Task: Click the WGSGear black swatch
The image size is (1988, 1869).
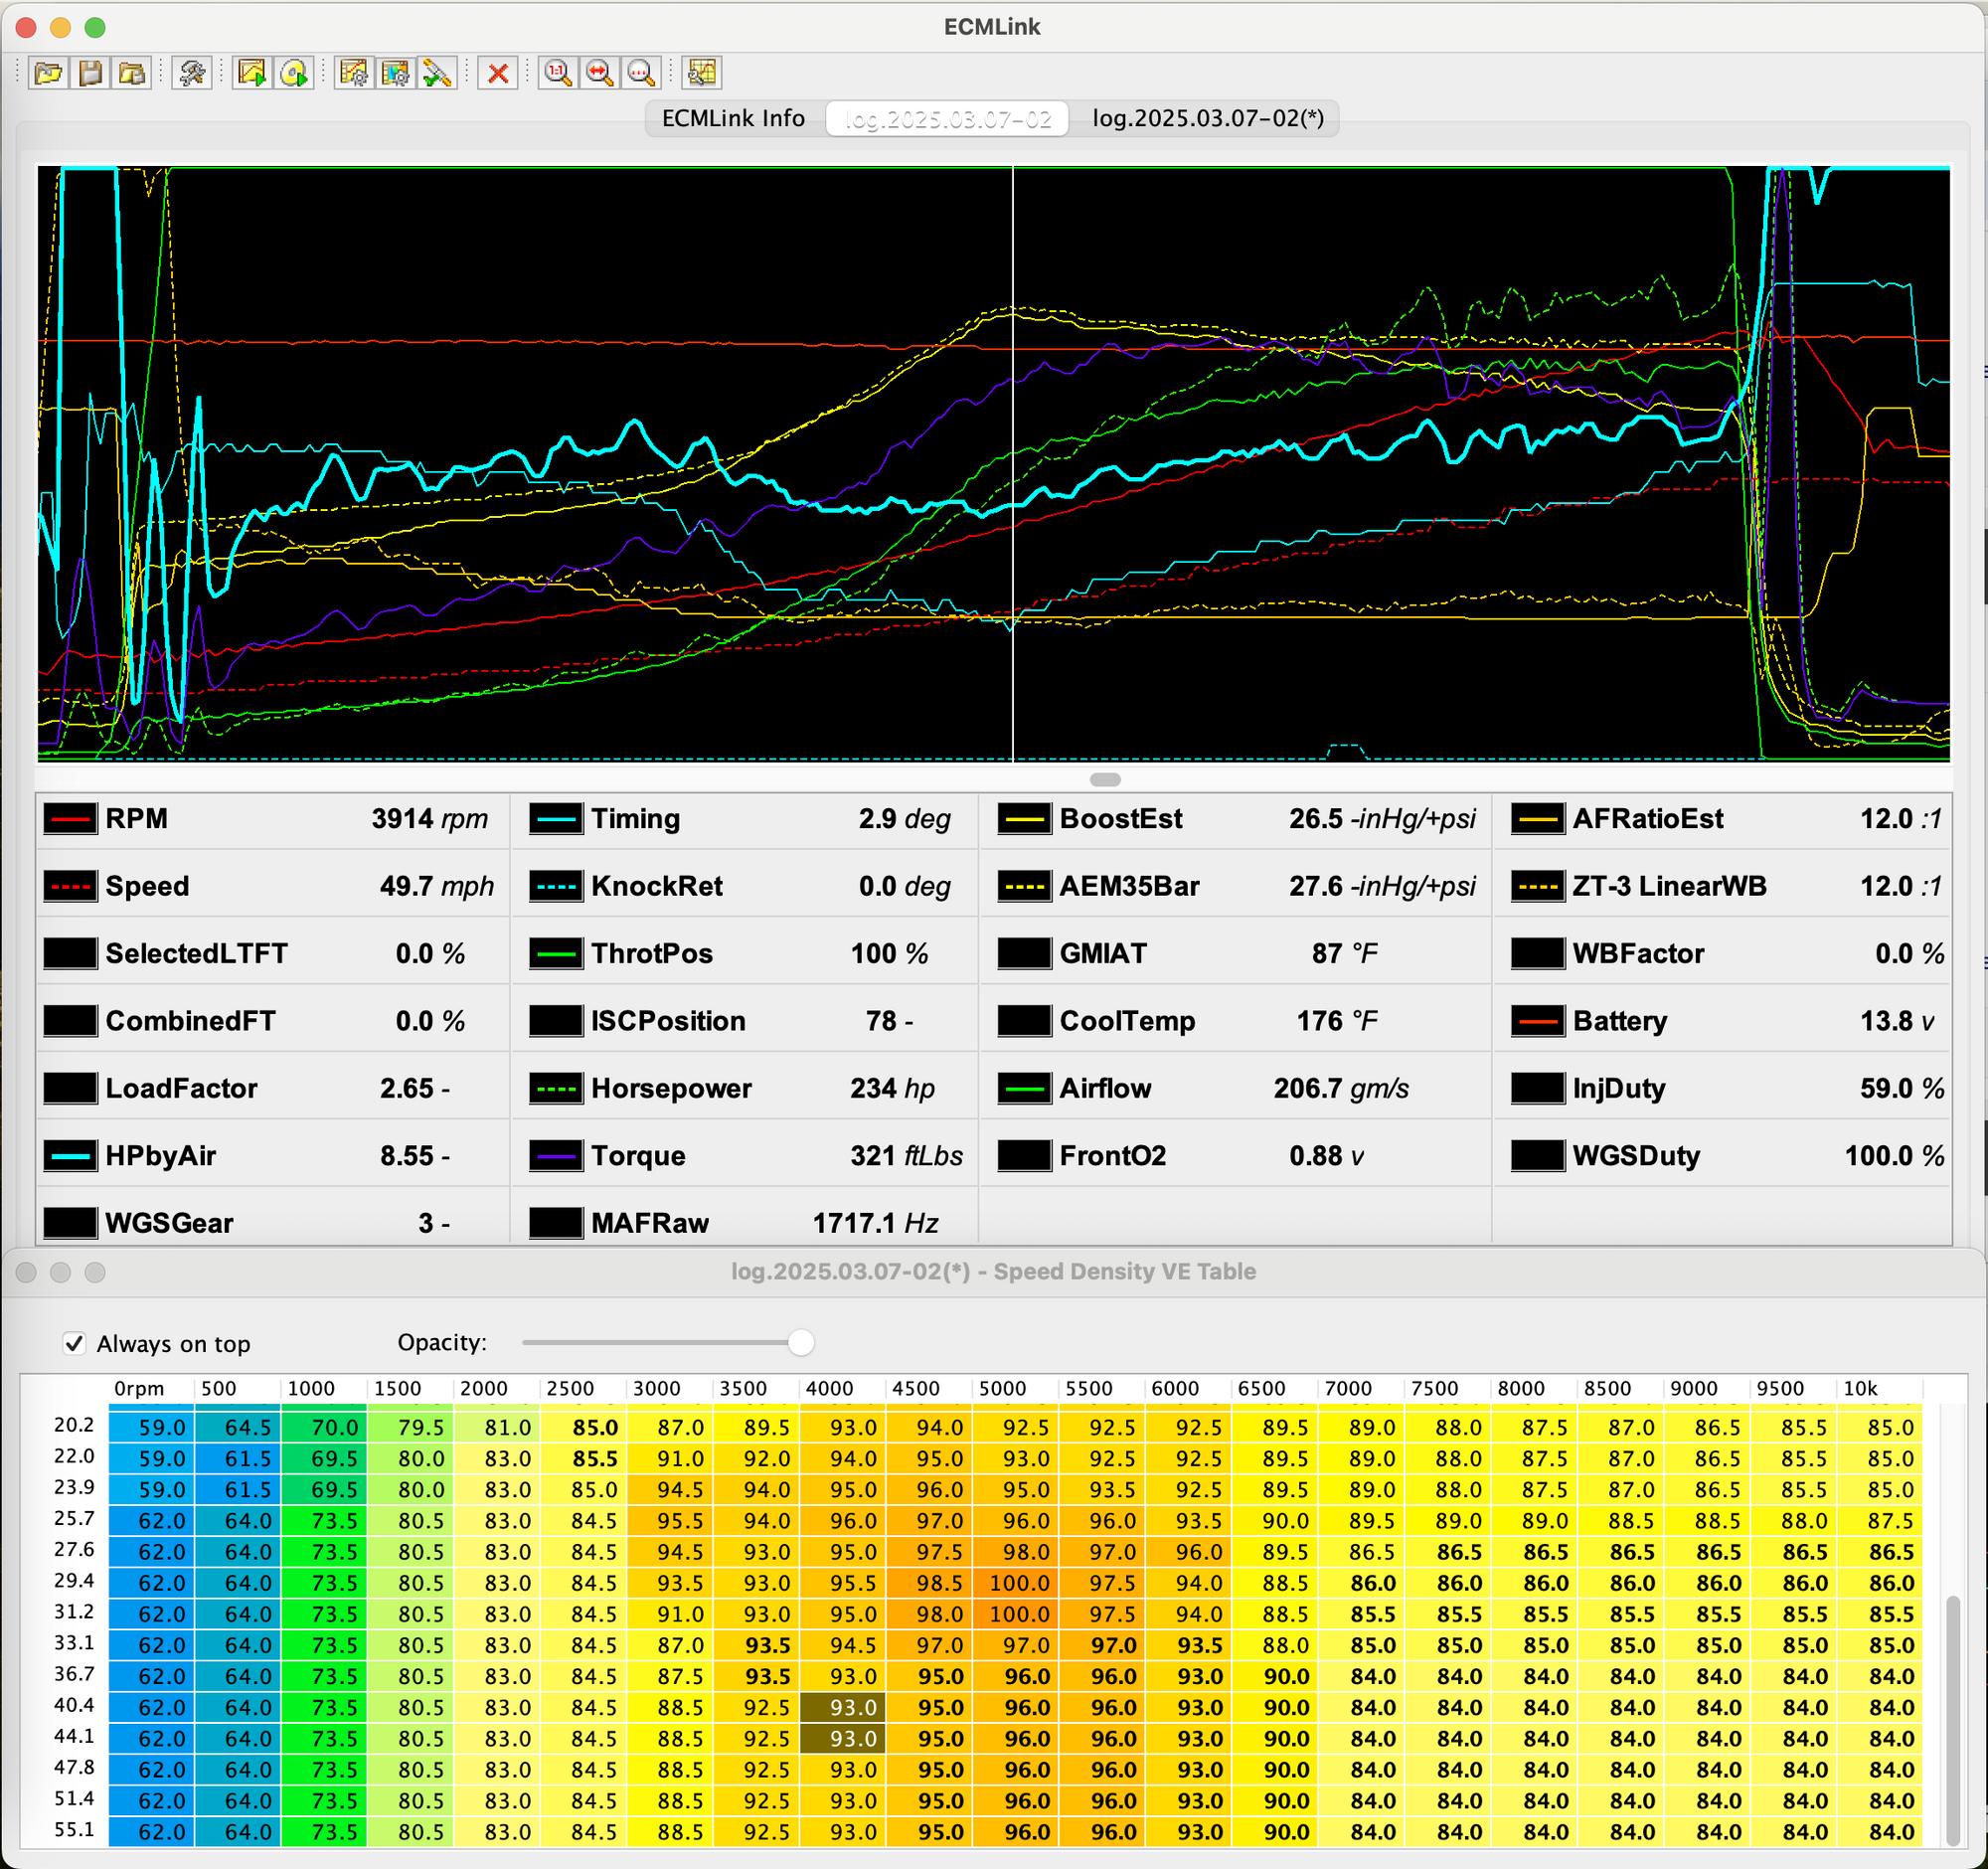Action: [x=70, y=1223]
